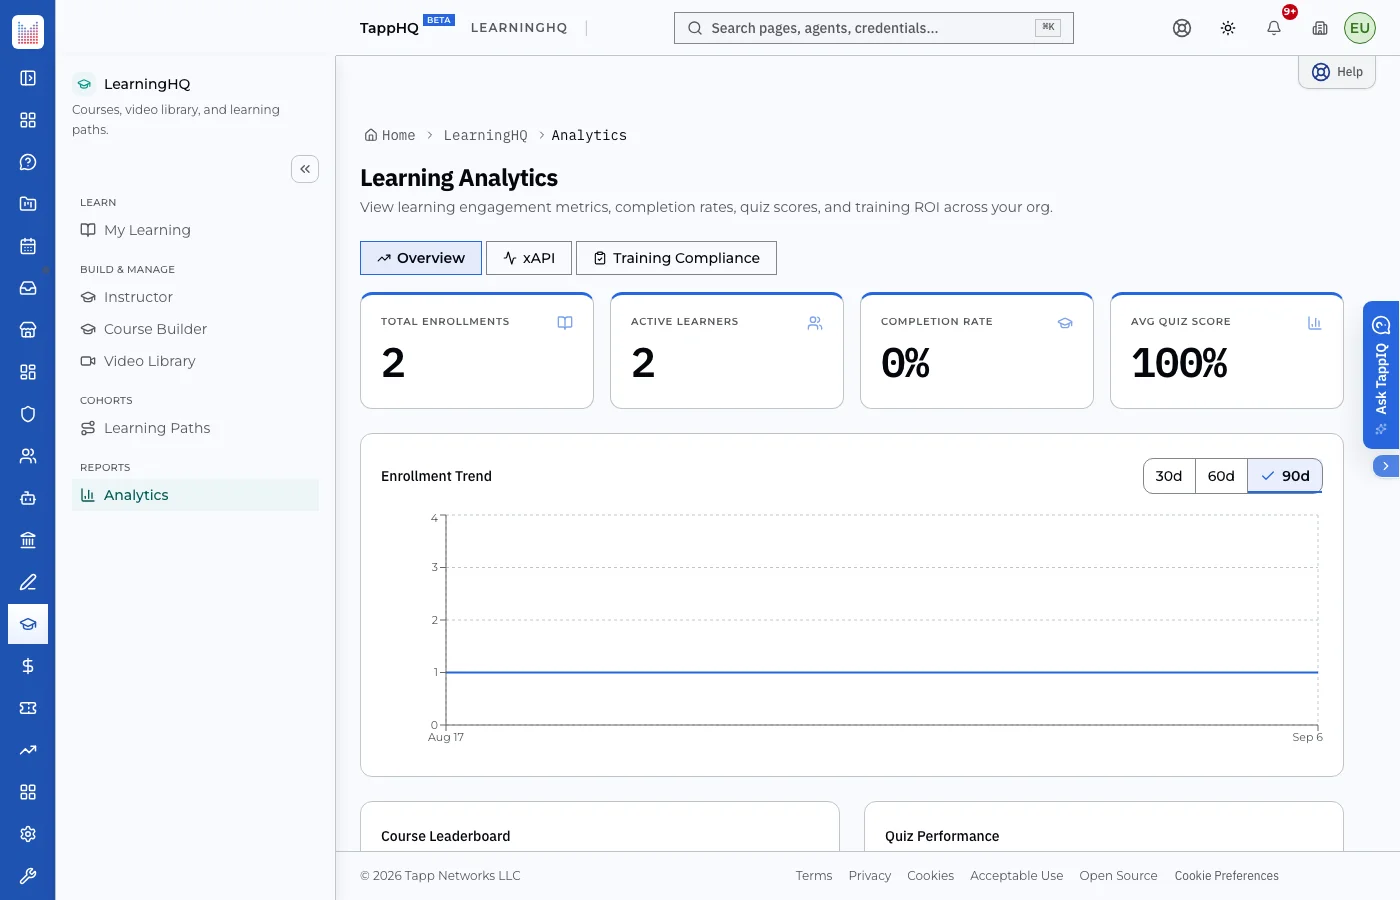Click the LearningHQ breadcrumb link
The height and width of the screenshot is (900, 1400).
point(485,135)
